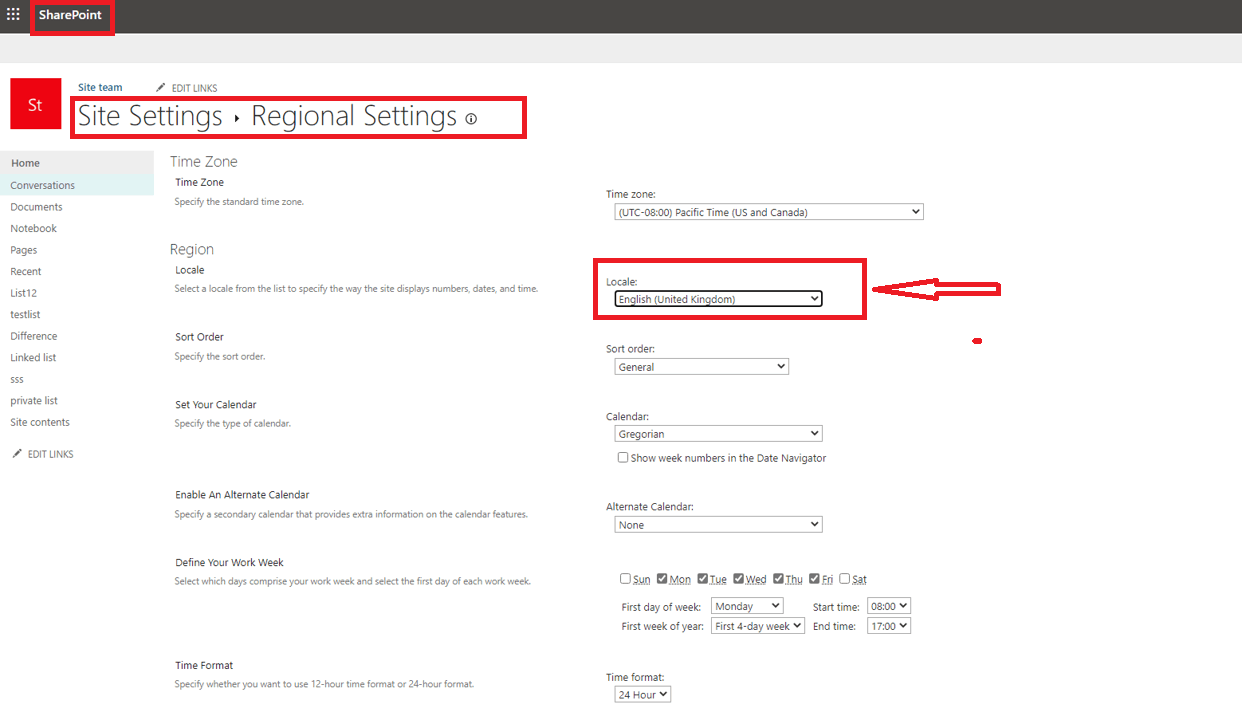Open the Alternate Calendar dropdown
Image resolution: width=1242 pixels, height=720 pixels.
(718, 525)
